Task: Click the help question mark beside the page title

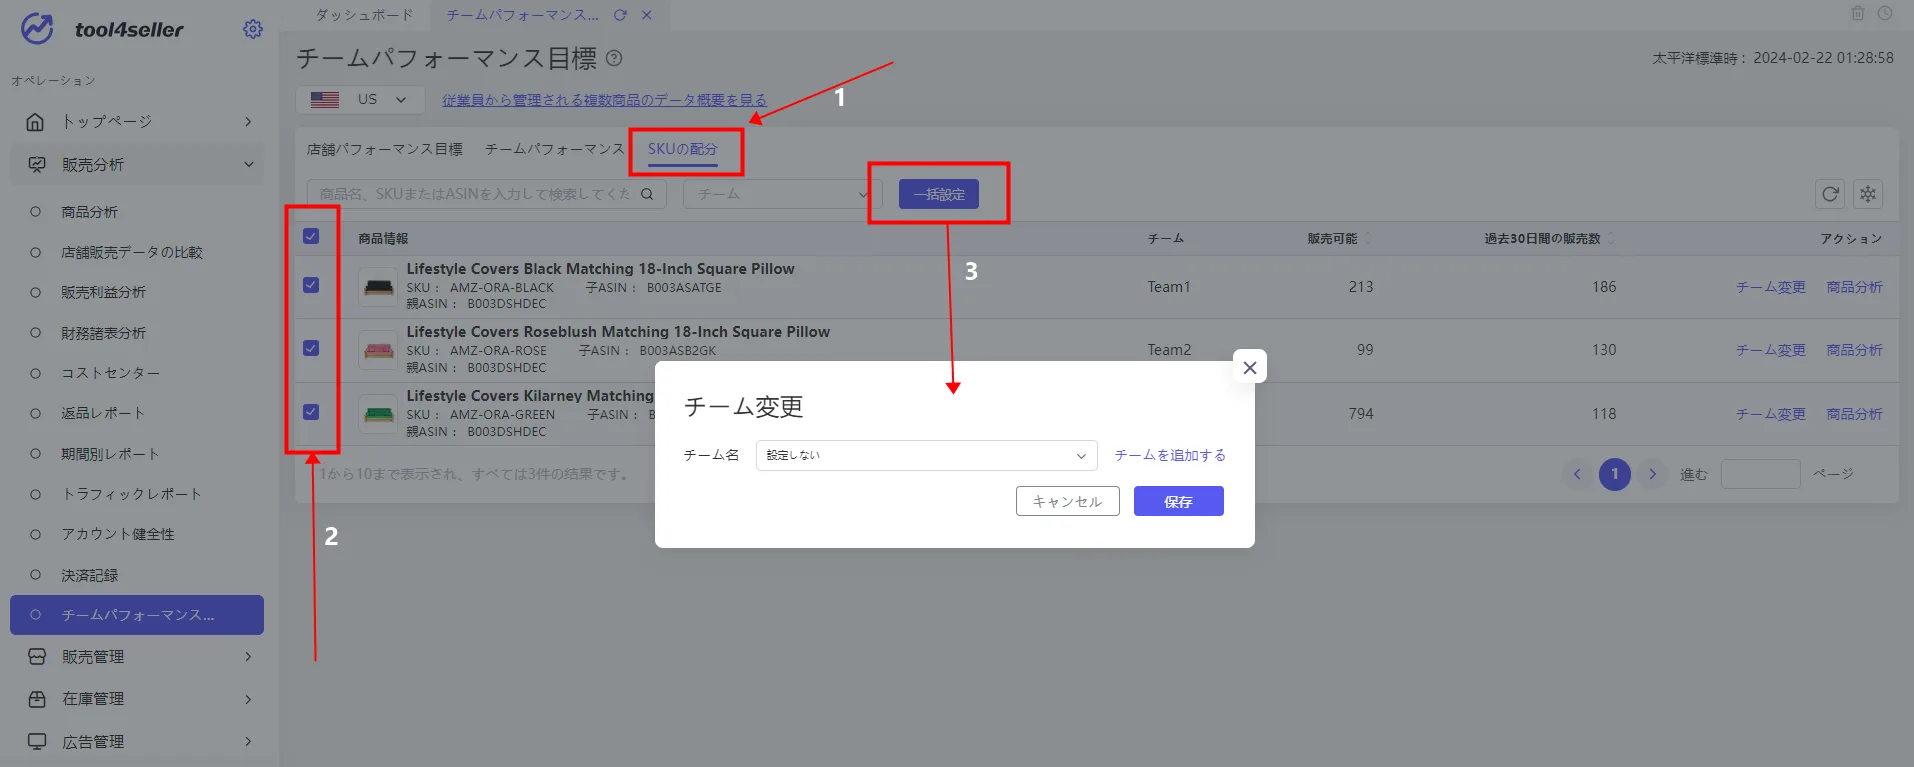Action: (x=614, y=58)
